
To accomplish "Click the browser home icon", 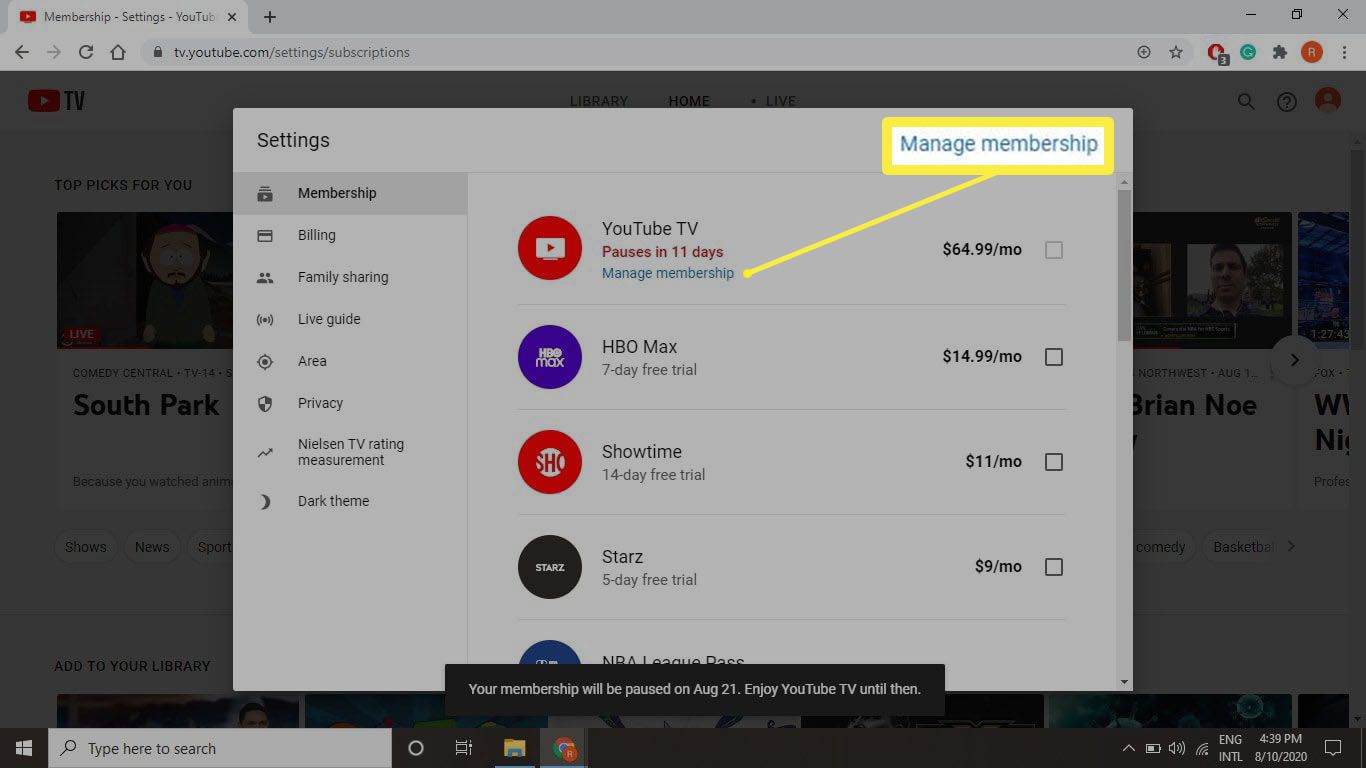I will (x=118, y=52).
